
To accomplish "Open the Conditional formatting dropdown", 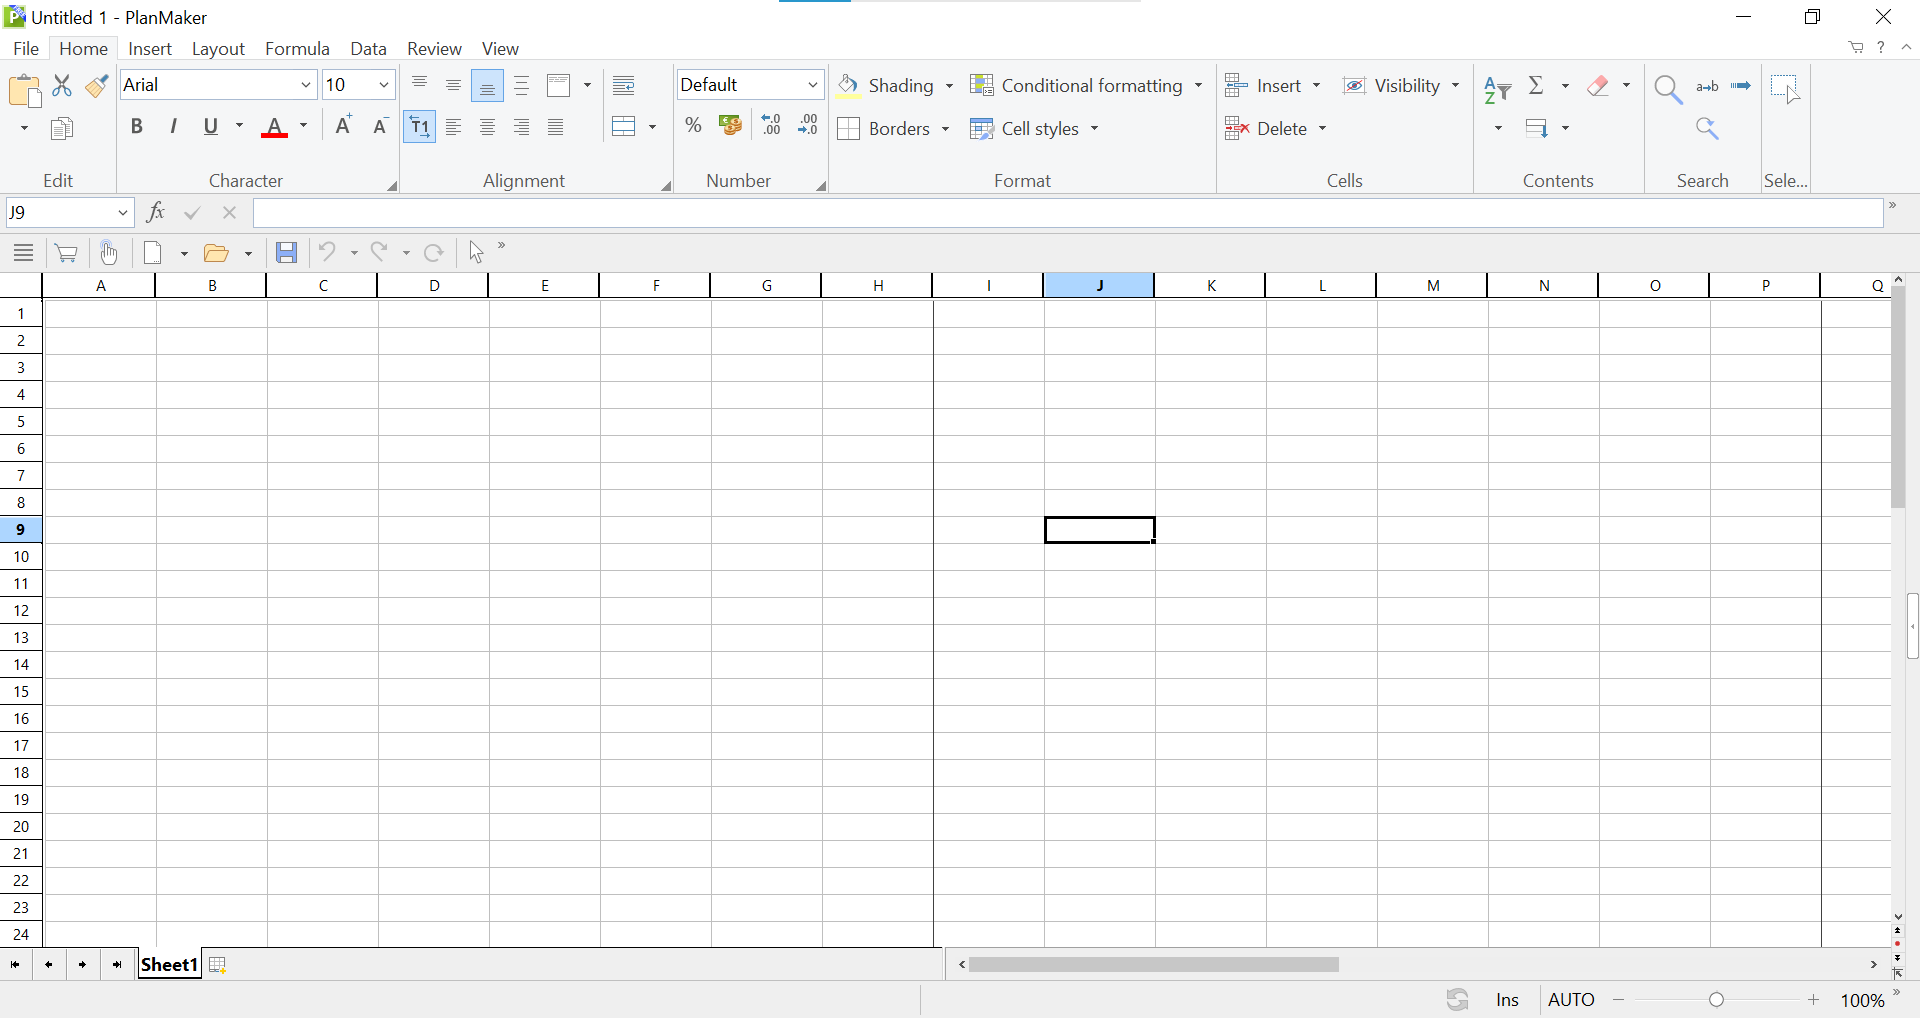I will [x=1086, y=86].
